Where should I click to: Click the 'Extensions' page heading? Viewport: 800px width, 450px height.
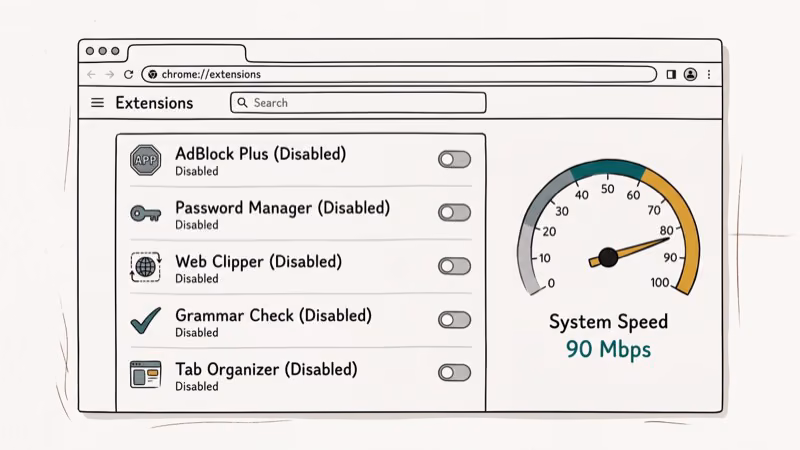[x=154, y=103]
